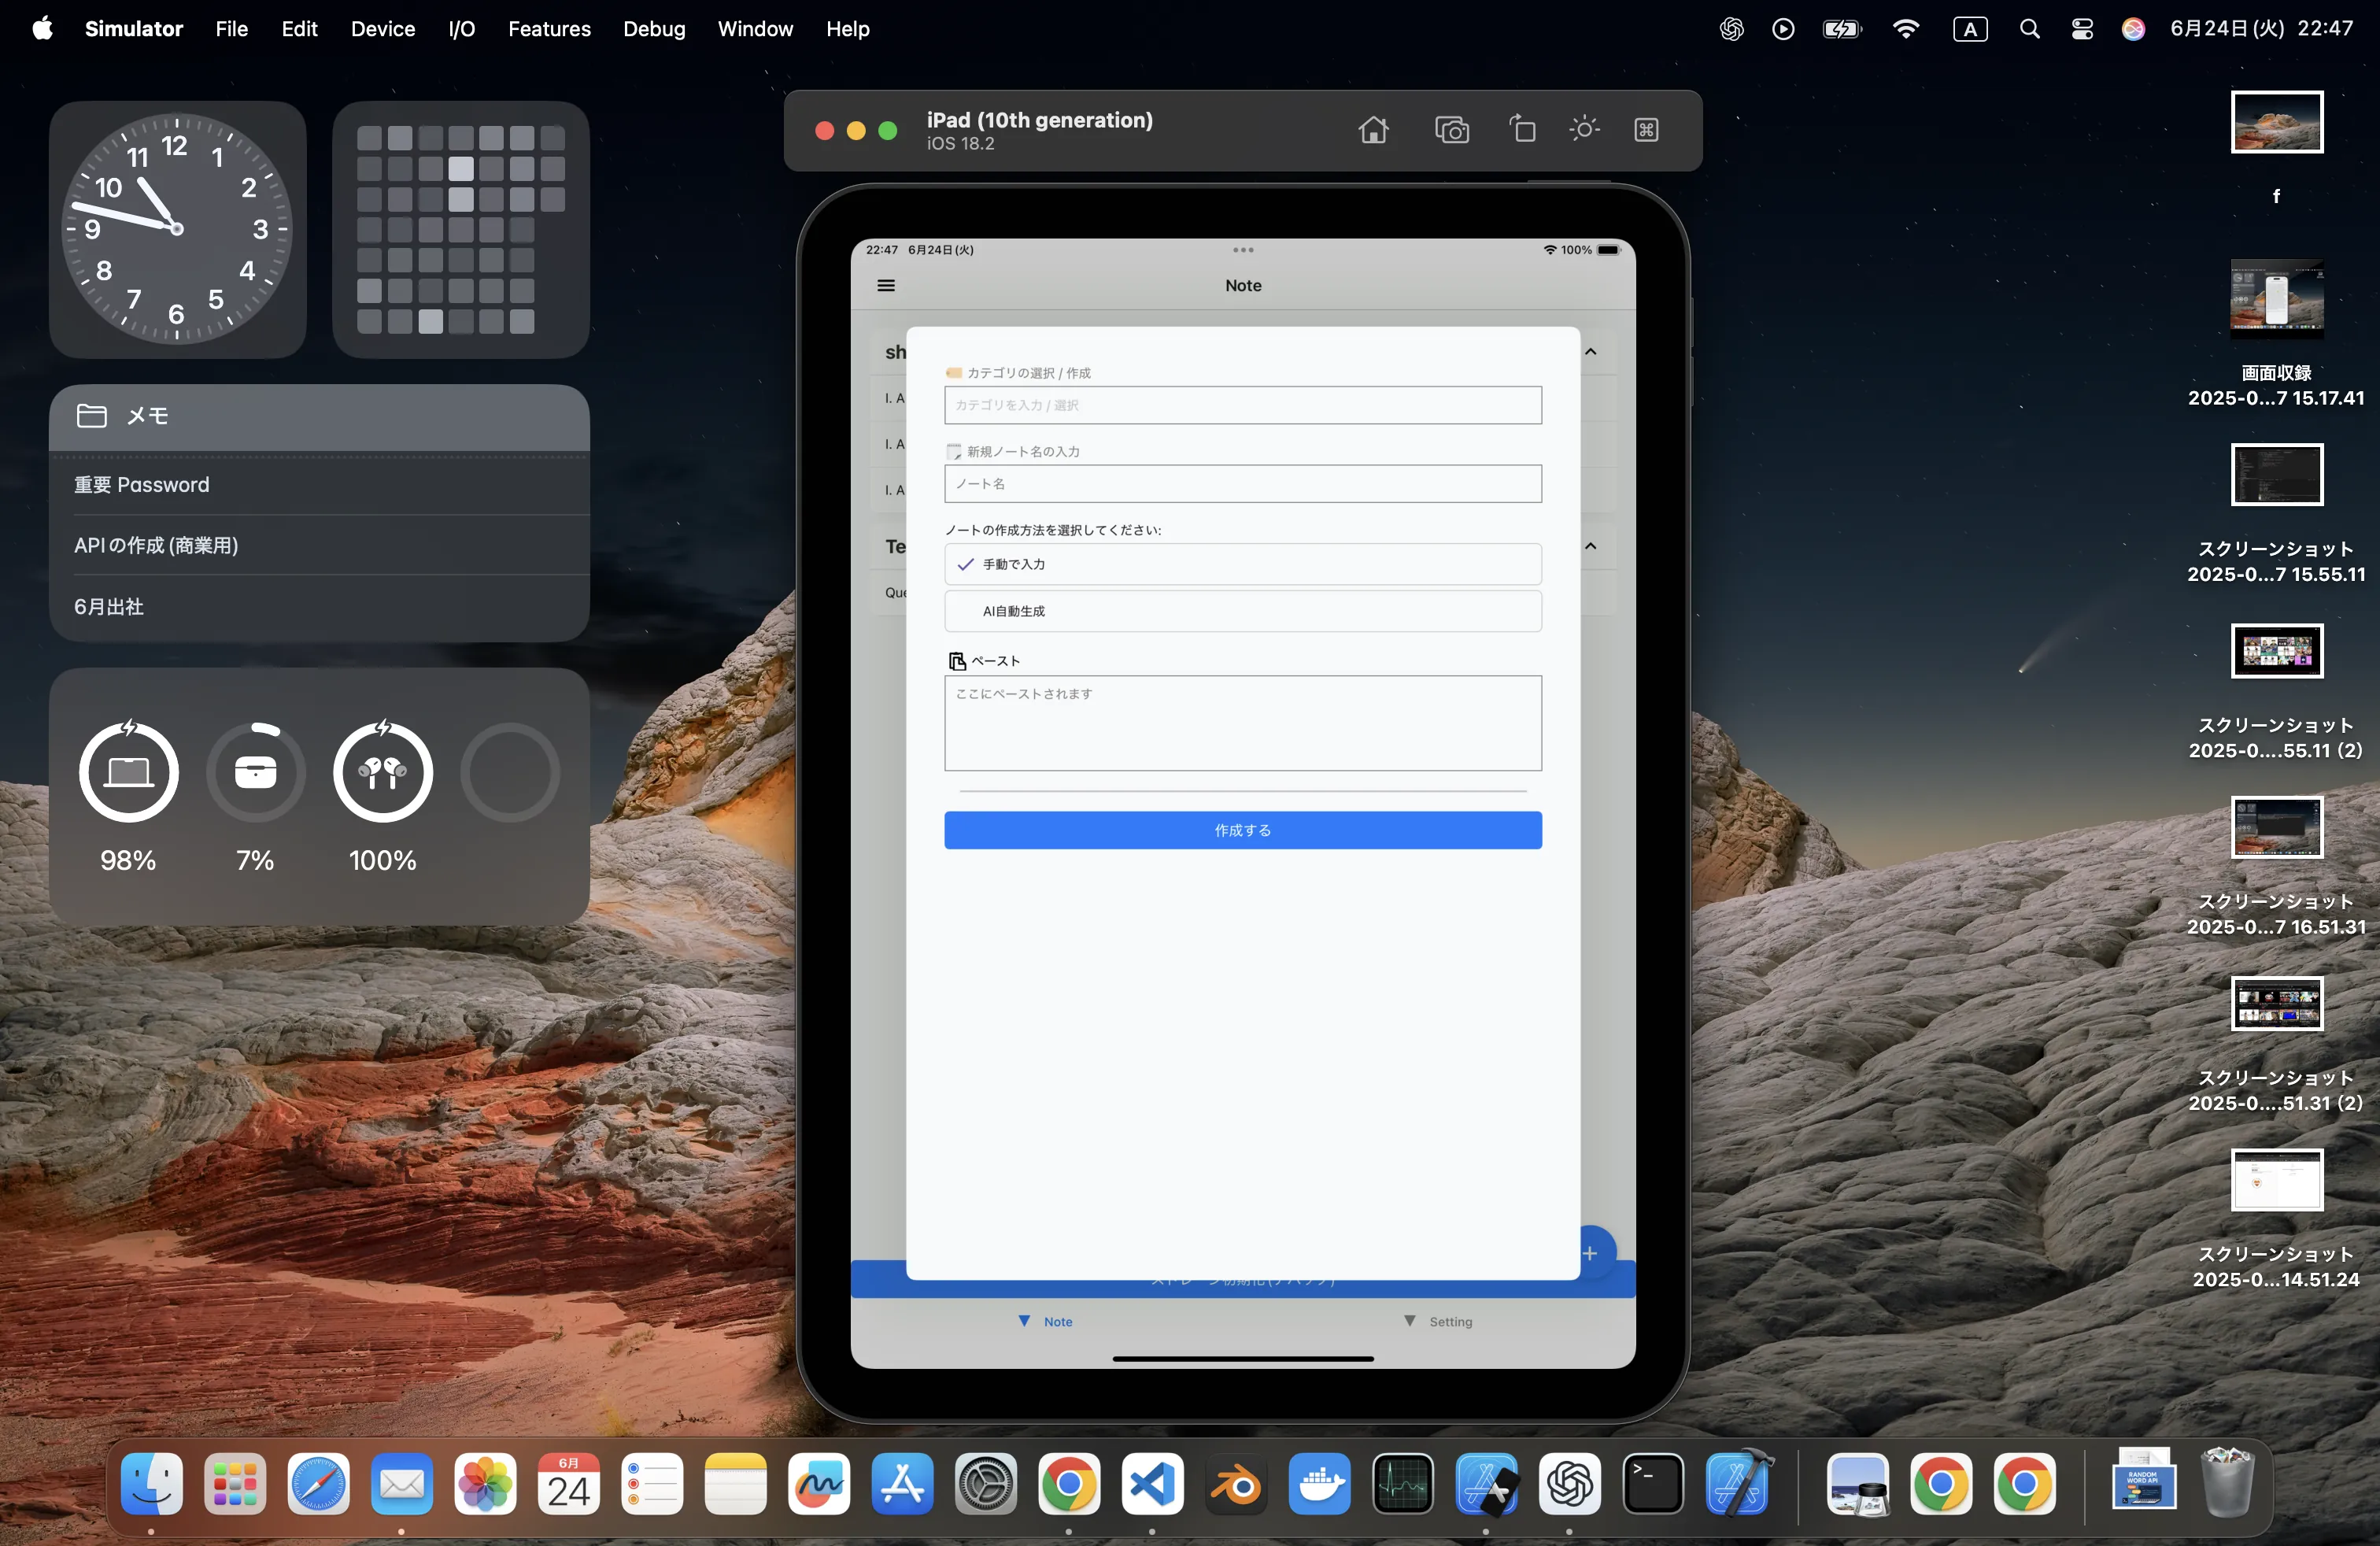The image size is (2380, 1546).
Task: Open macOS Control Center toggle icon
Action: (x=2081, y=29)
